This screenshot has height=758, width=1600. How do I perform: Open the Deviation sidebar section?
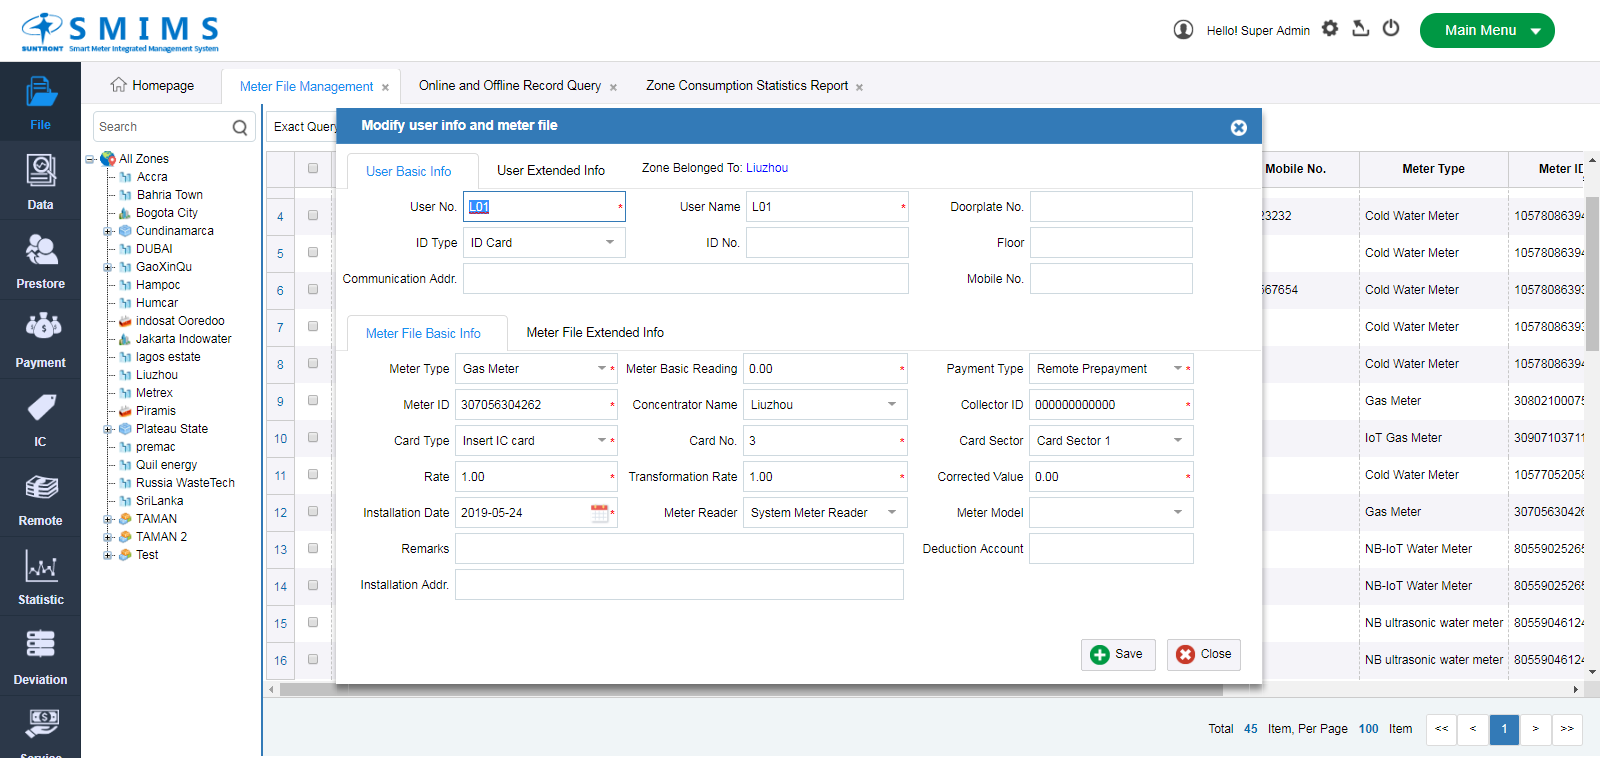40,656
